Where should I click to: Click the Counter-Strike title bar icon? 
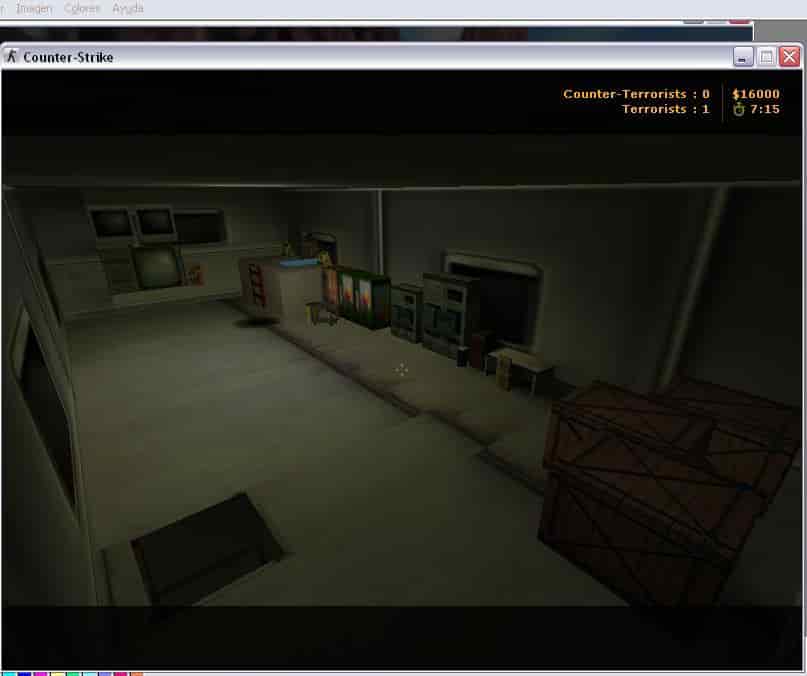click(x=11, y=57)
